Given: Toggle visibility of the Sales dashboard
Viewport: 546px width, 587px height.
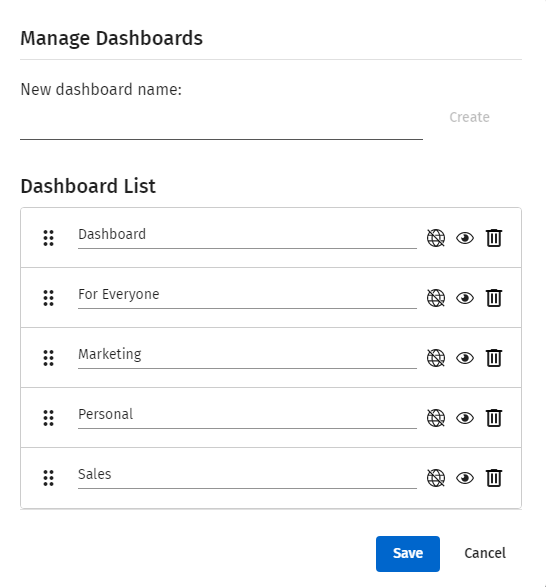Looking at the screenshot, I should point(465,478).
